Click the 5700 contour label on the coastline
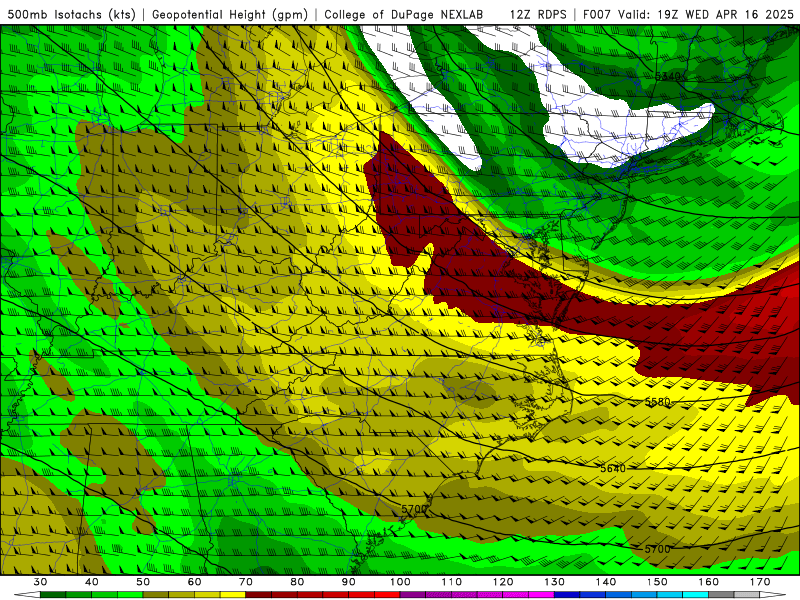This screenshot has width=800, height=600. click(x=414, y=509)
